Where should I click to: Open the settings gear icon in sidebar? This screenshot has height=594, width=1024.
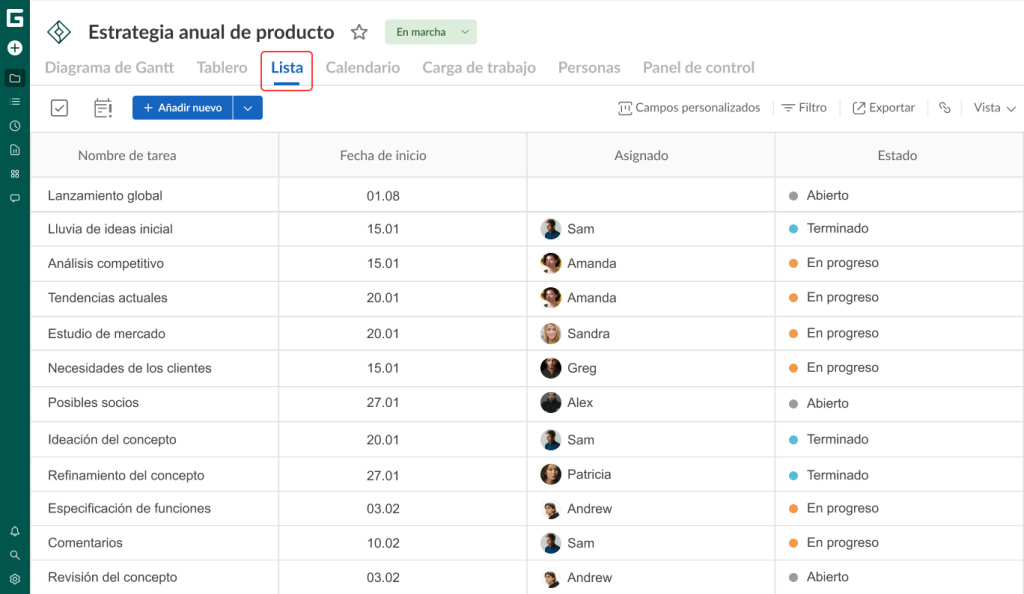[14, 579]
